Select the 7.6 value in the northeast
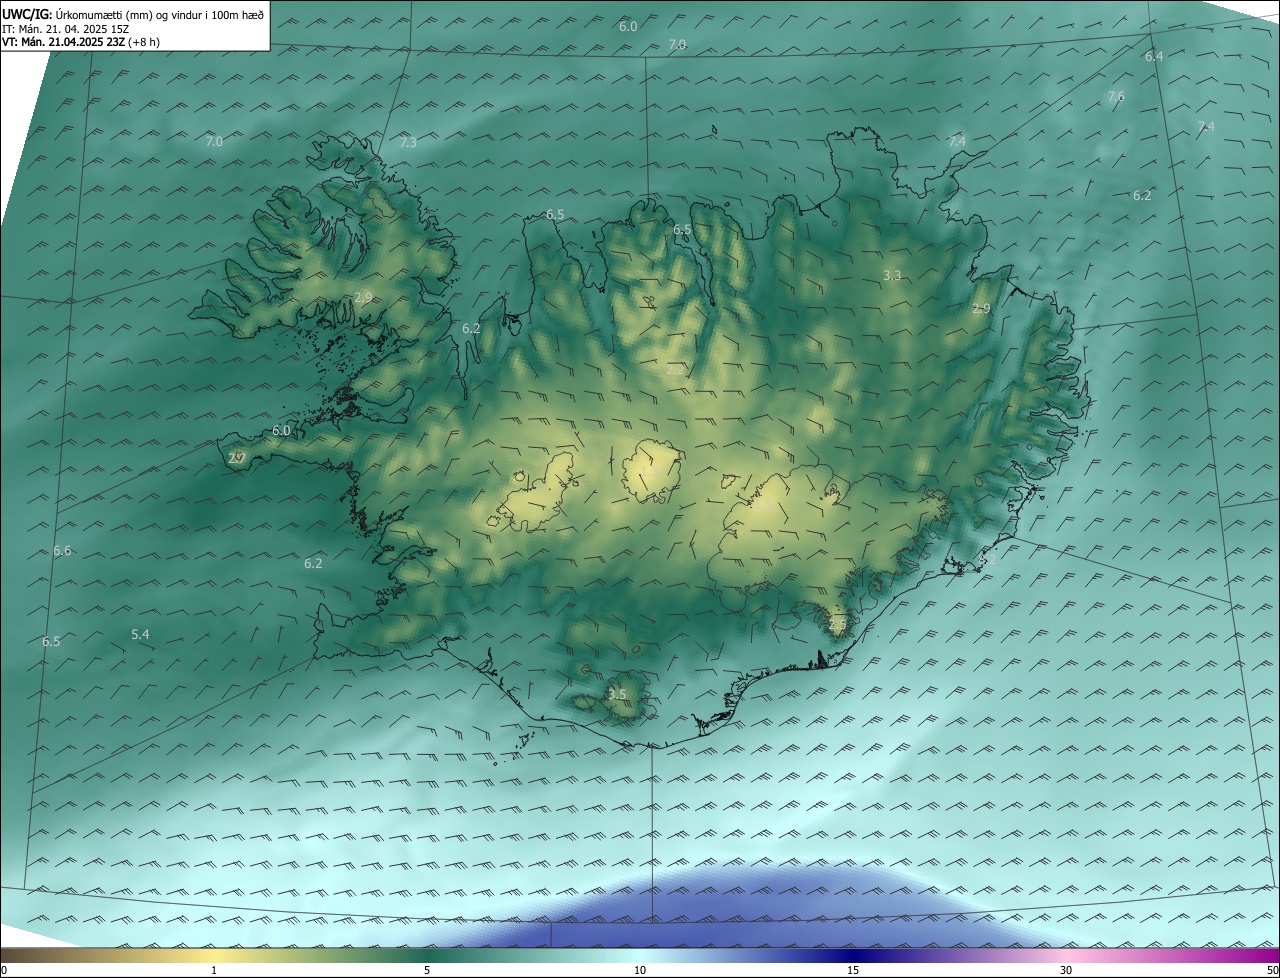 (x=1116, y=97)
